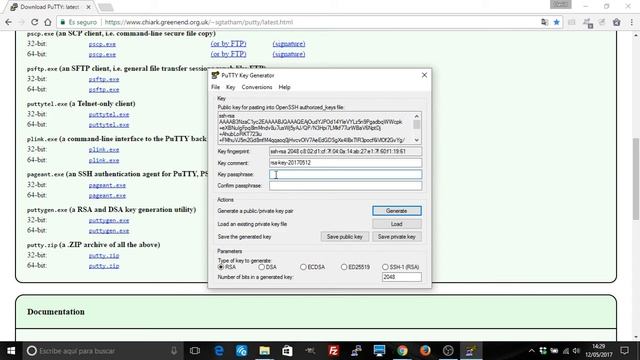This screenshot has height=360, width=640.
Task: Go to the browser home page
Action: tap(48, 22)
